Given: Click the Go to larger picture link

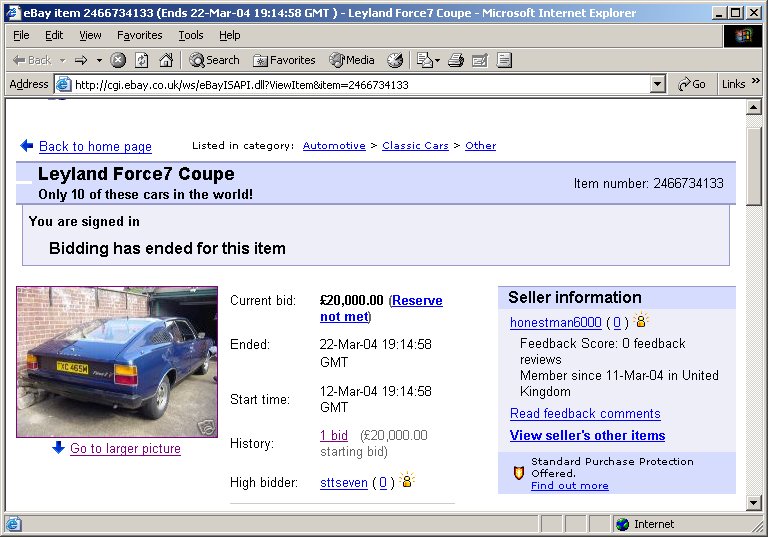Looking at the screenshot, I should [x=125, y=448].
